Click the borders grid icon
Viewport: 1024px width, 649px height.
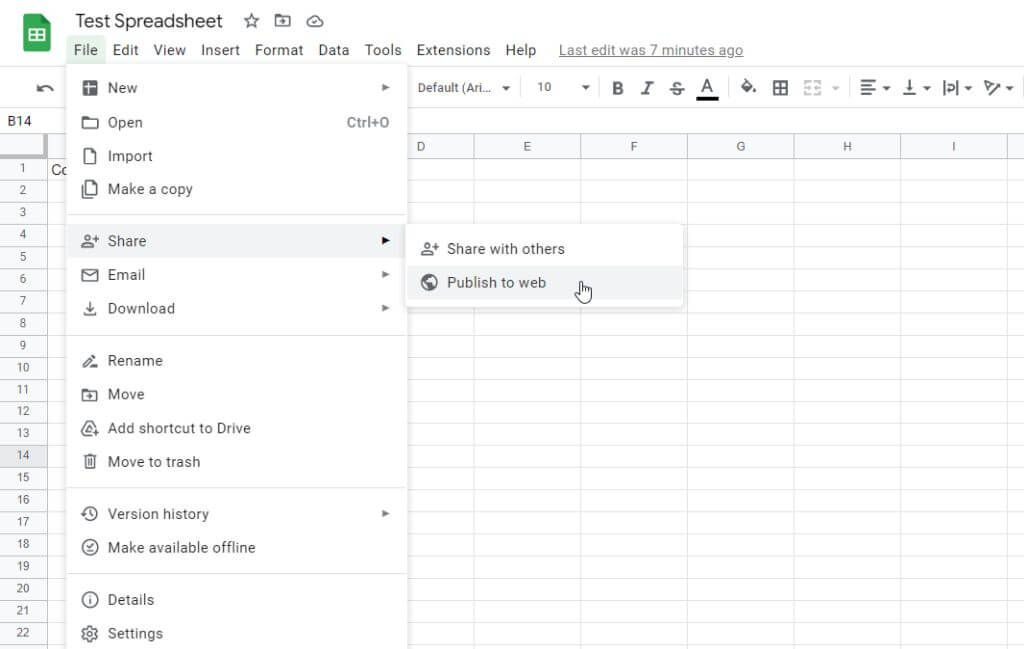(780, 87)
